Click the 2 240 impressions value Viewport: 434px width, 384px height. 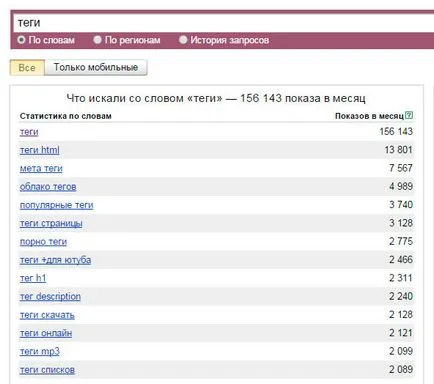(x=401, y=296)
